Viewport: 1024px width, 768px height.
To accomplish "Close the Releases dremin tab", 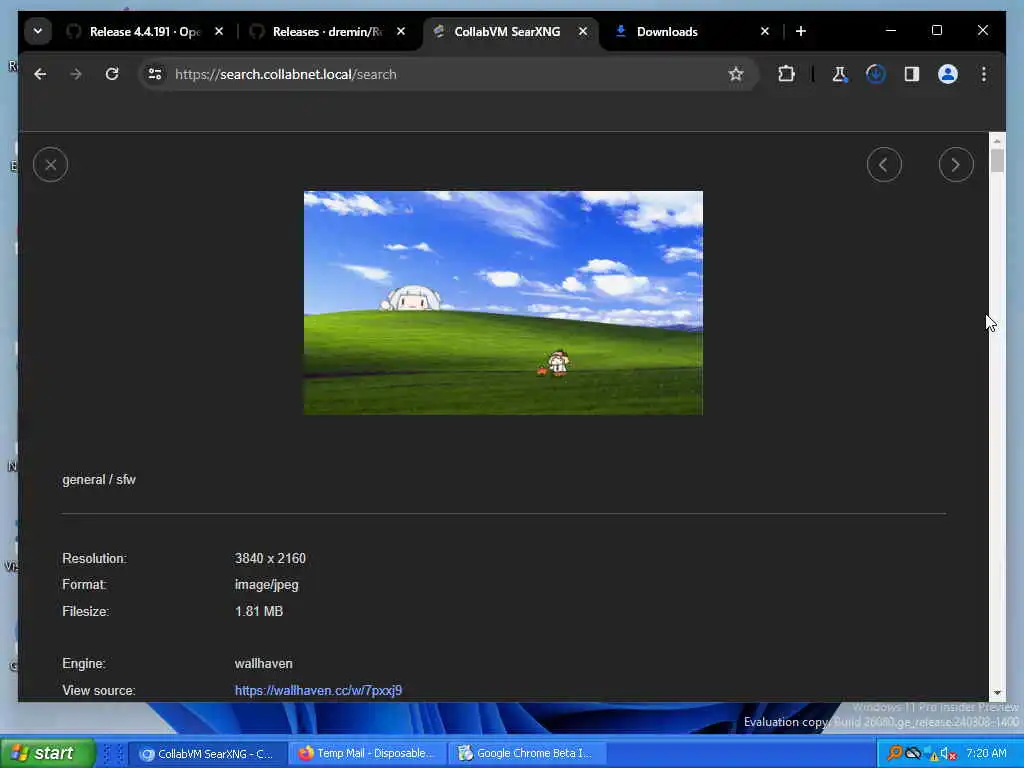I will 401,31.
